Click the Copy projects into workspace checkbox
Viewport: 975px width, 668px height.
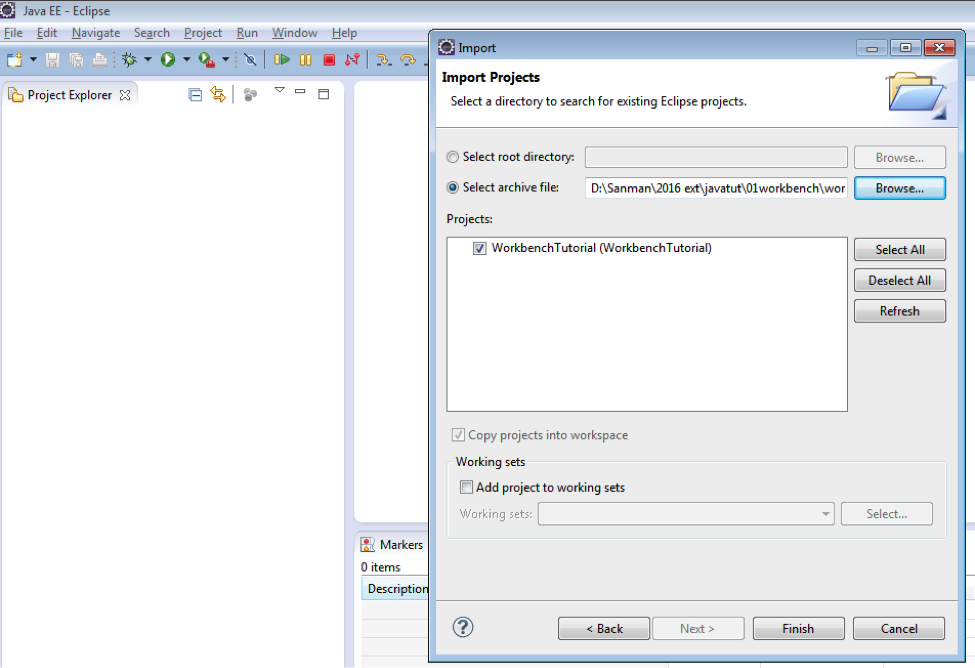tap(458, 435)
